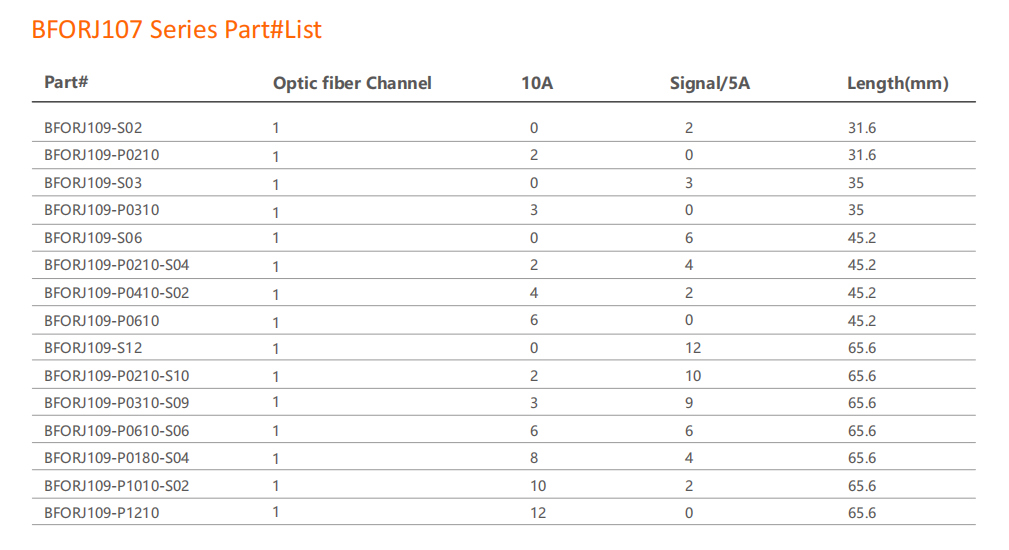Select the Part# column header
Viewport: 1009px width, 550px height.
(x=67, y=82)
